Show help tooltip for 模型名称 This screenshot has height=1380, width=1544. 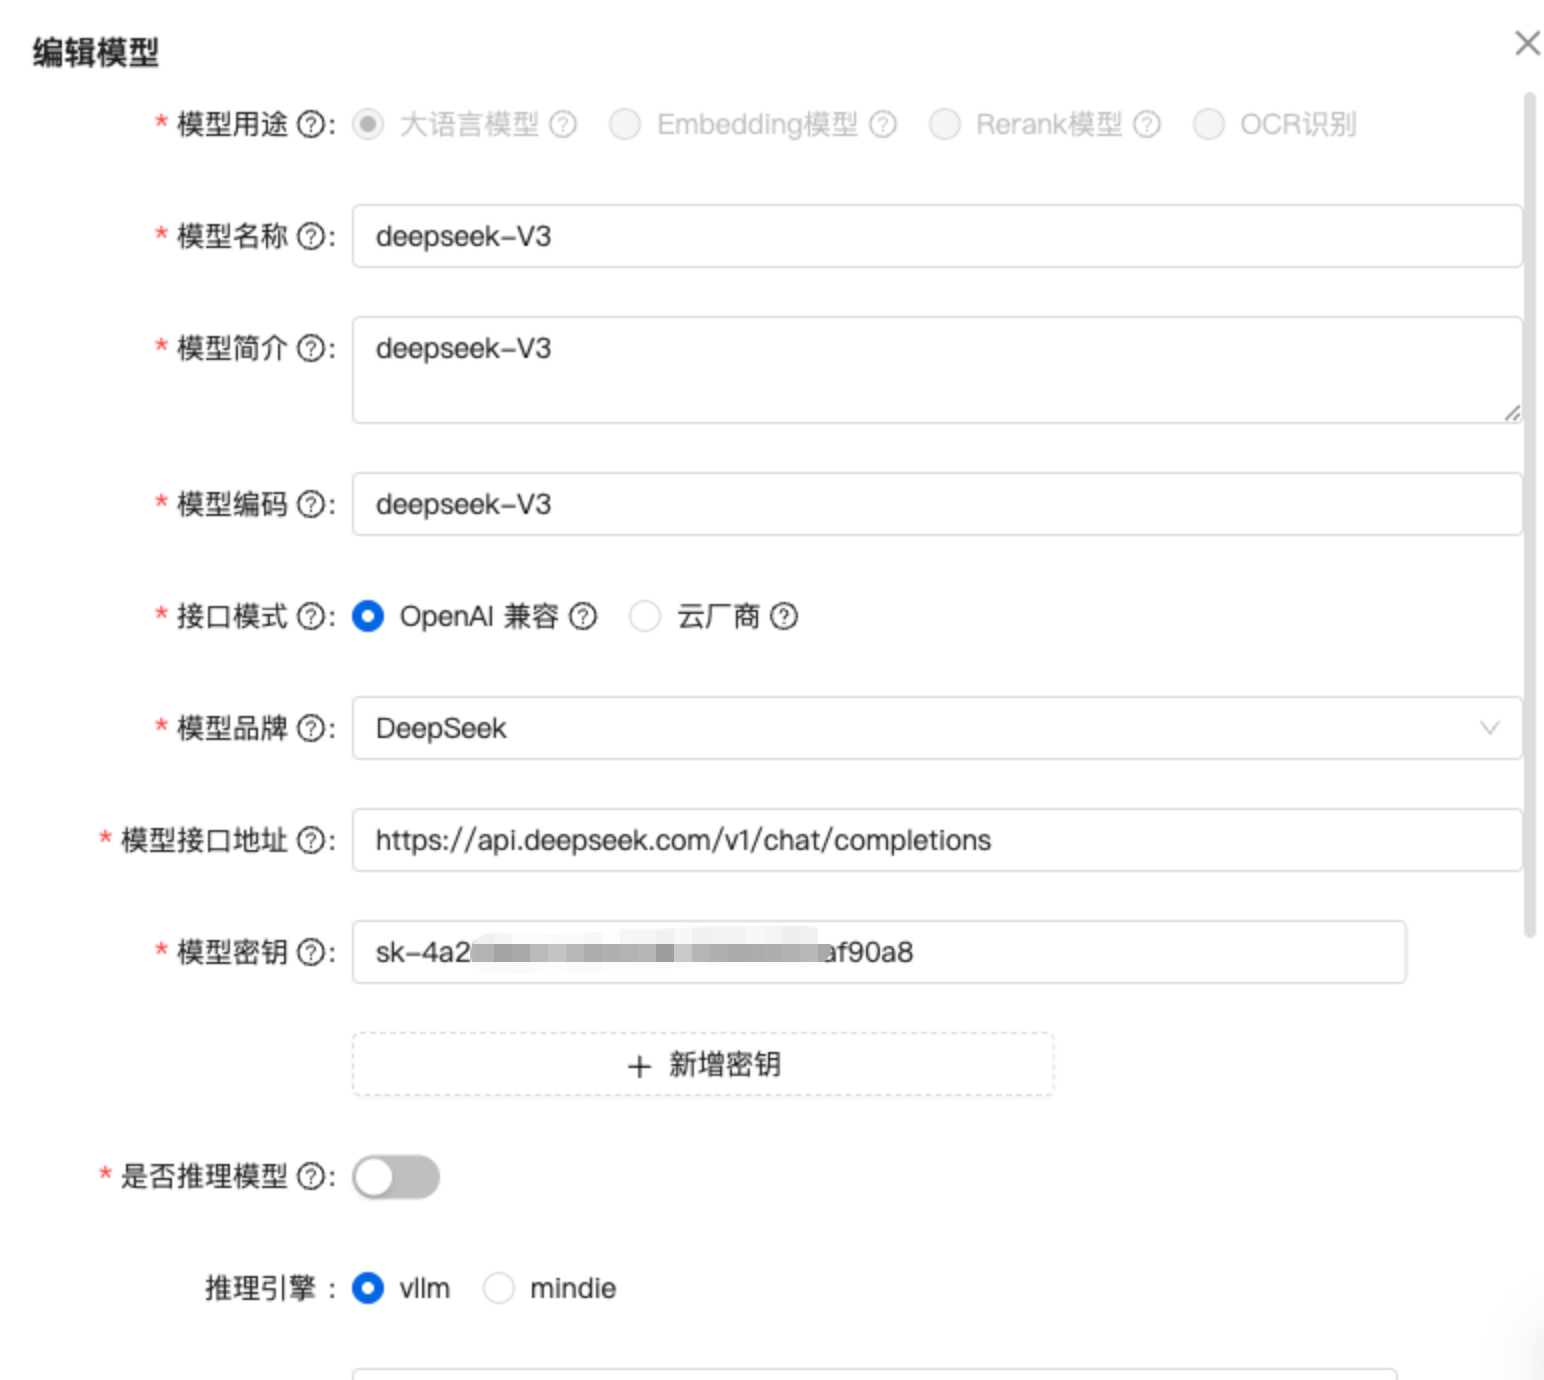coord(313,236)
